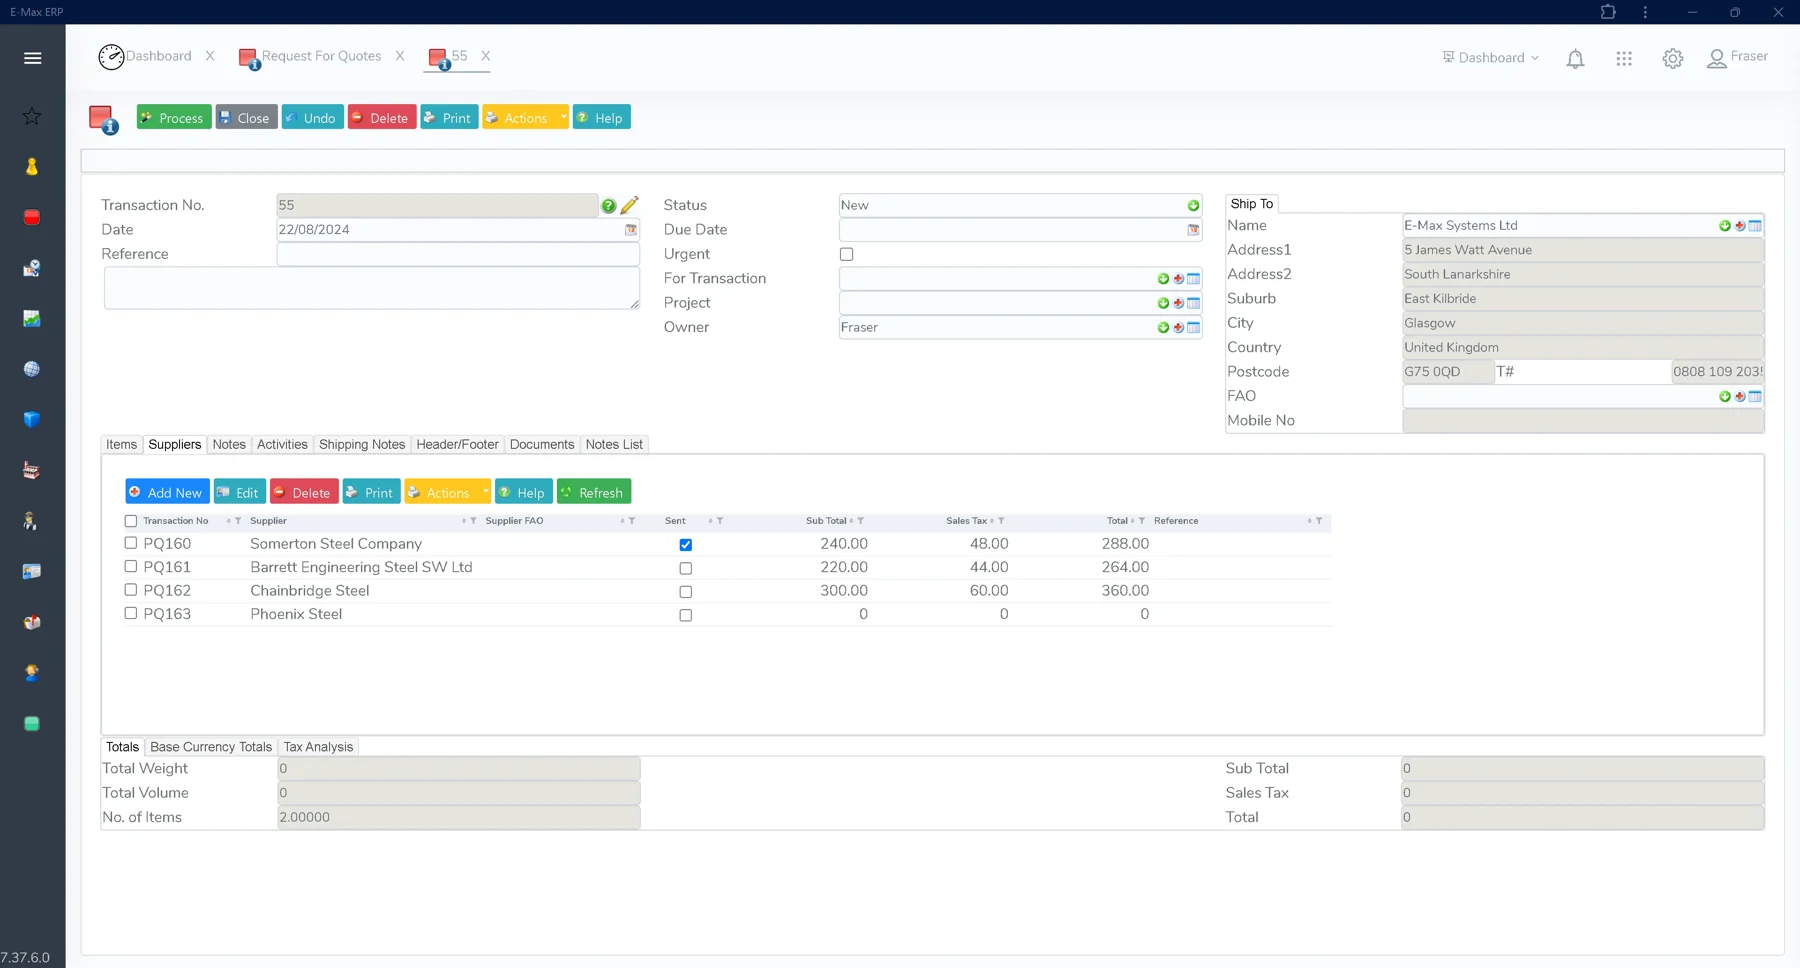Click the red add icon for Owner
The width and height of the screenshot is (1800, 968).
[1178, 328]
